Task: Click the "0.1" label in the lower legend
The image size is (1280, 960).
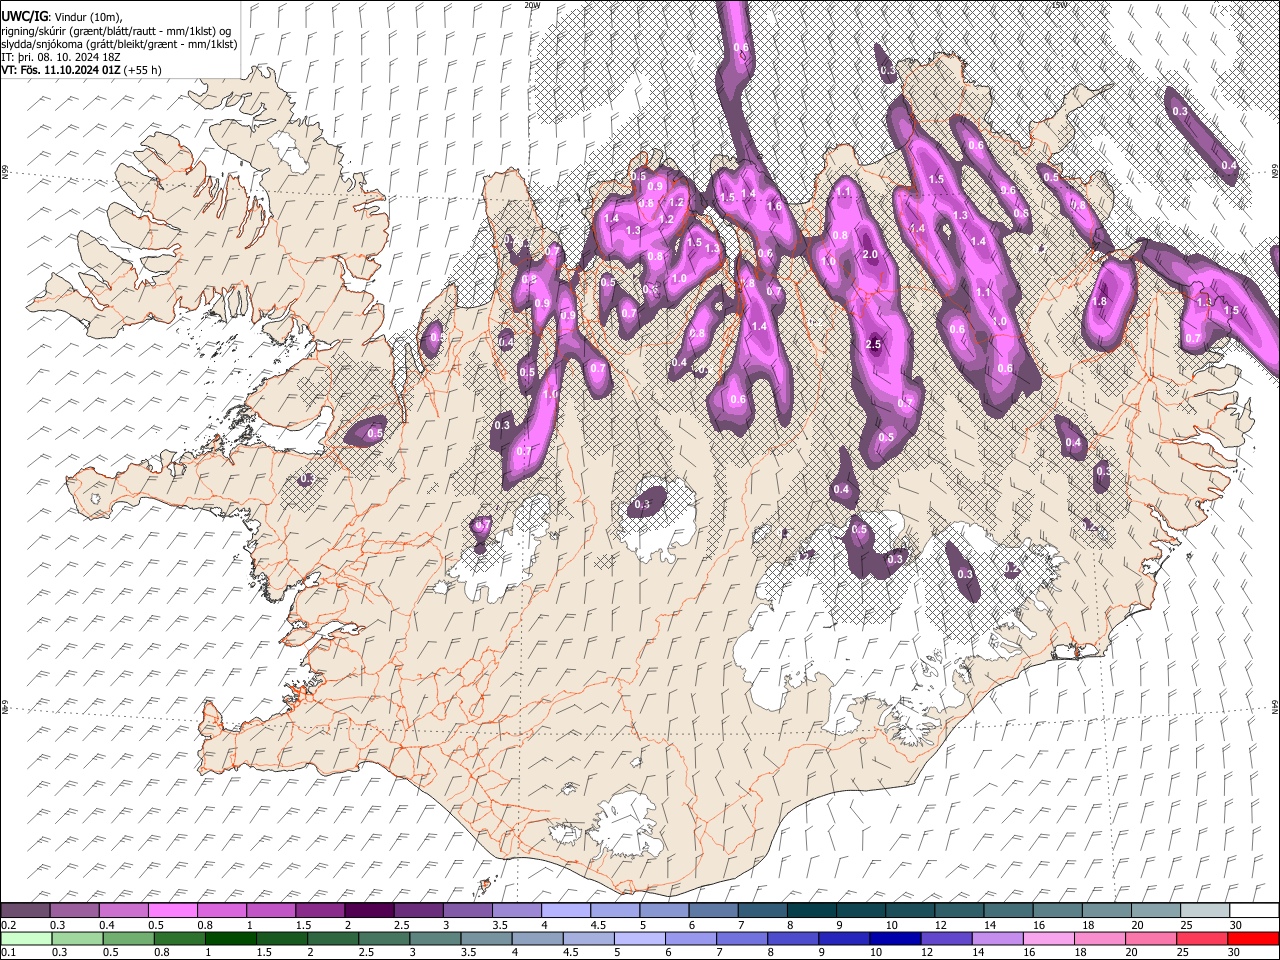Action: pos(8,952)
